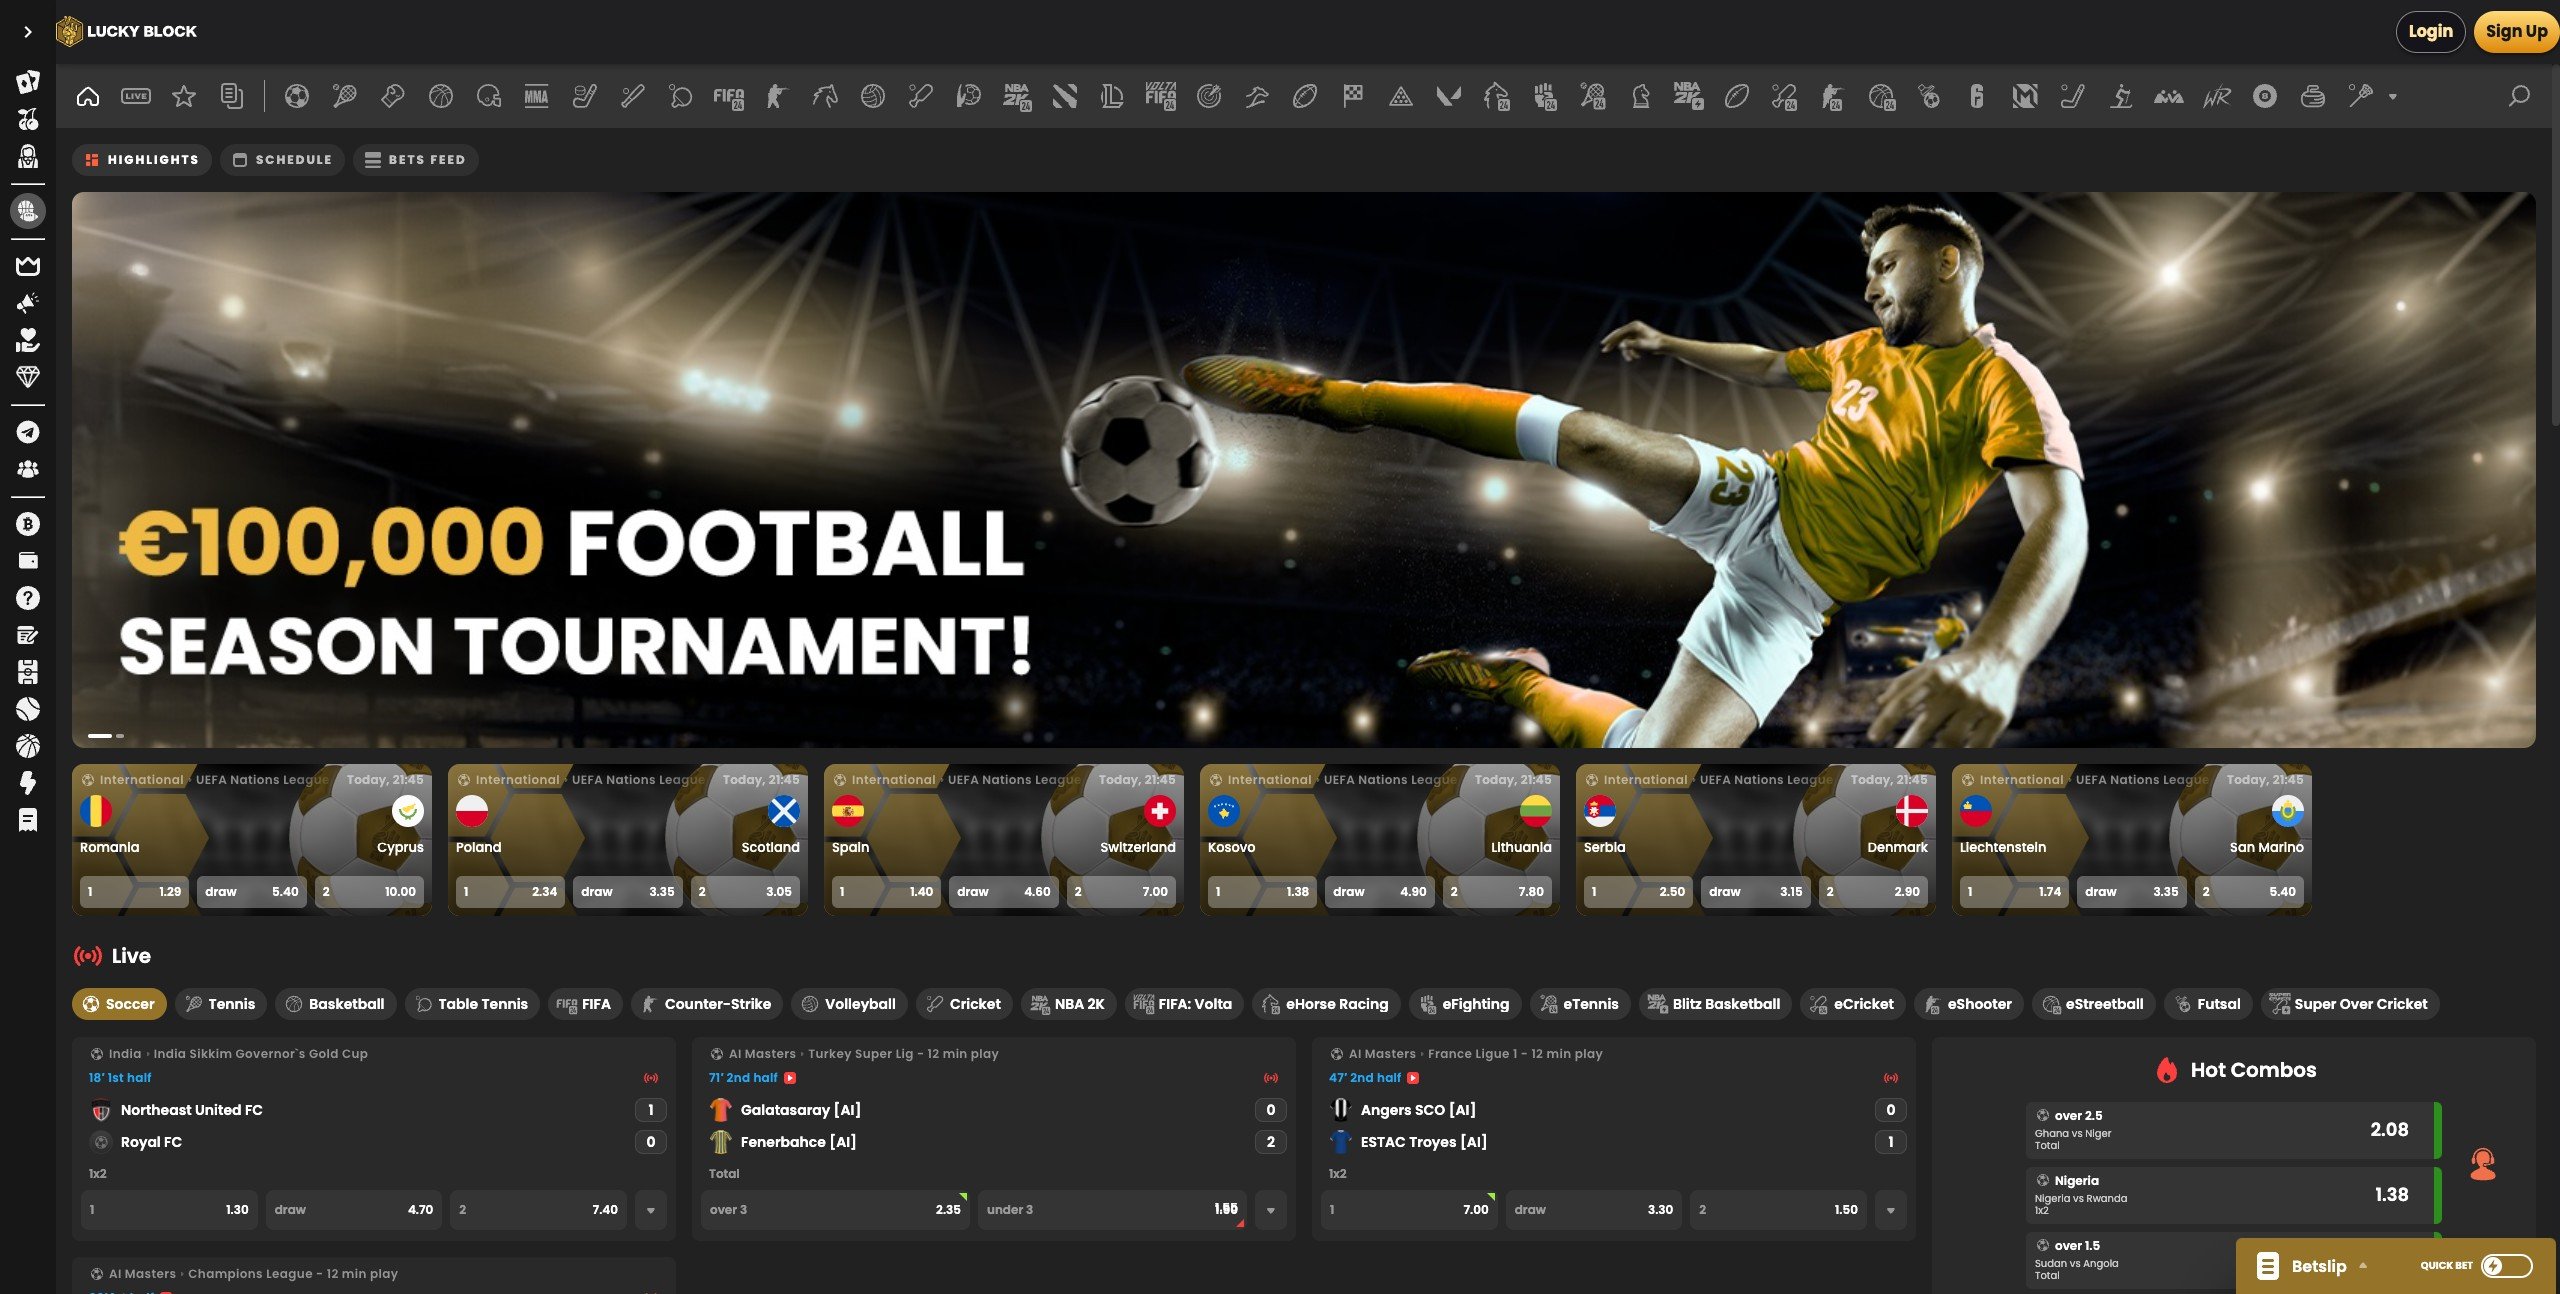Pick draw 3.30 for Angers vs Troyes
The height and width of the screenshot is (1294, 2560).
click(x=1593, y=1210)
